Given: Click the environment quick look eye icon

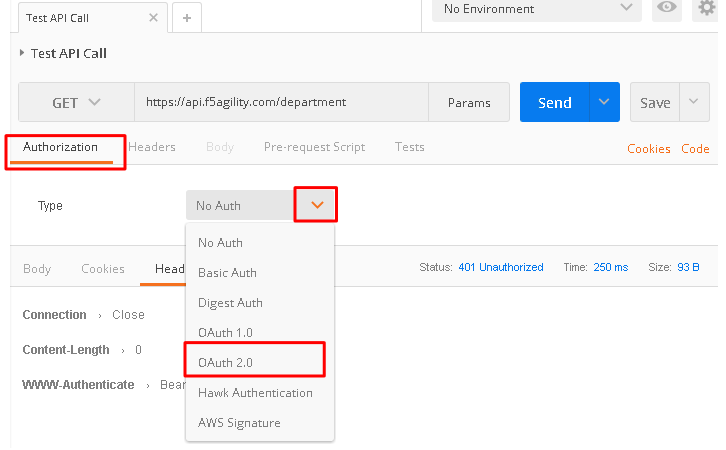Looking at the screenshot, I should pyautogui.click(x=667, y=8).
